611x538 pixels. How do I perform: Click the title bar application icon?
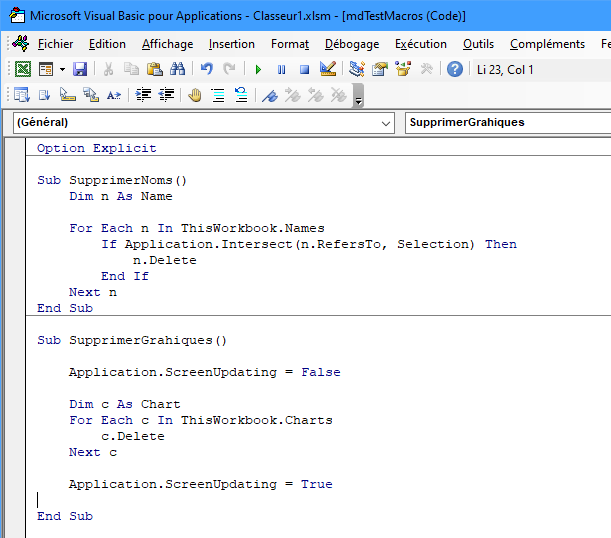tap(17, 16)
